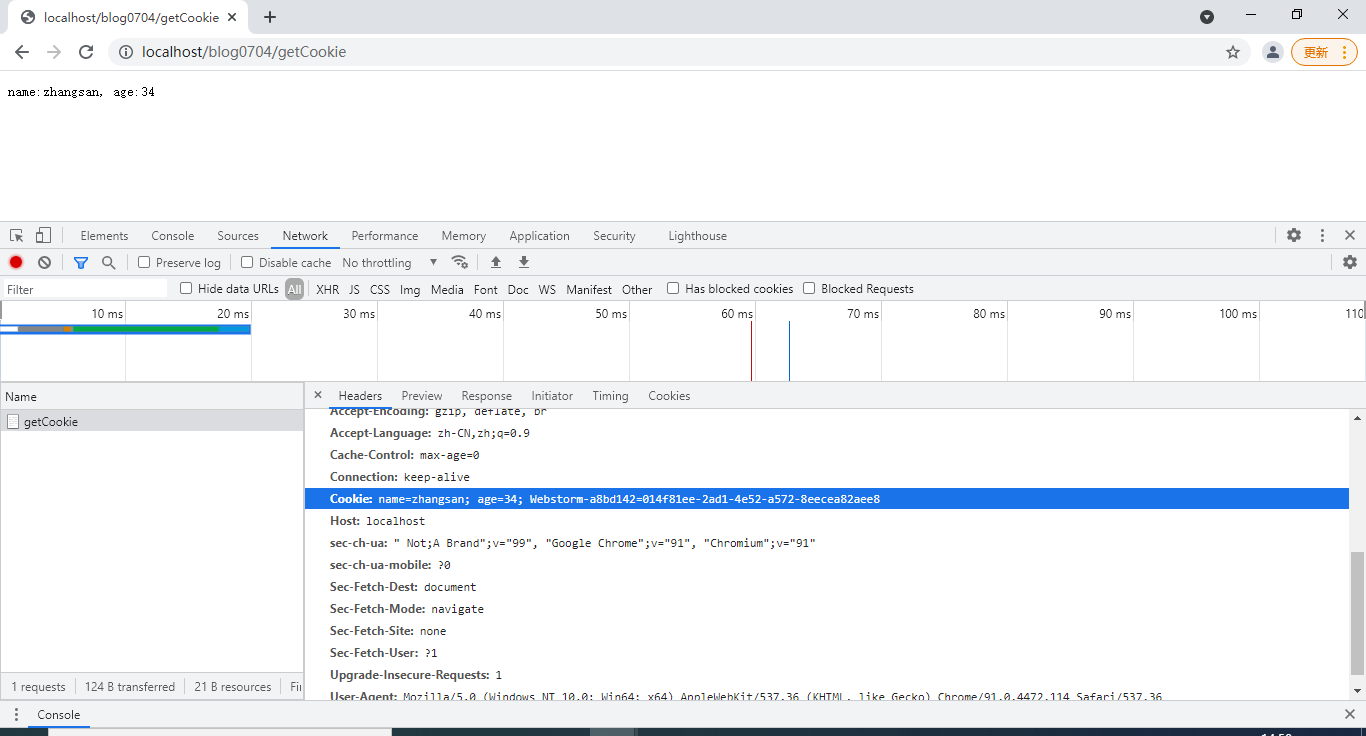Toggle the device toolbar icon
The height and width of the screenshot is (736, 1366).
43,236
